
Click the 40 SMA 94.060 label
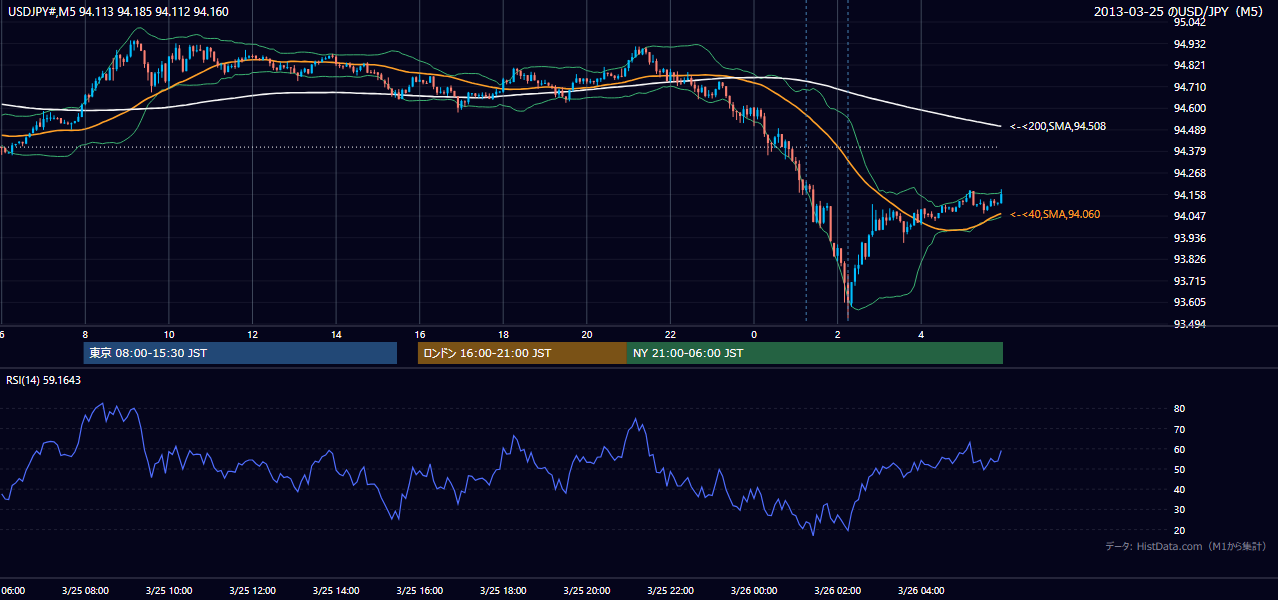(1055, 214)
